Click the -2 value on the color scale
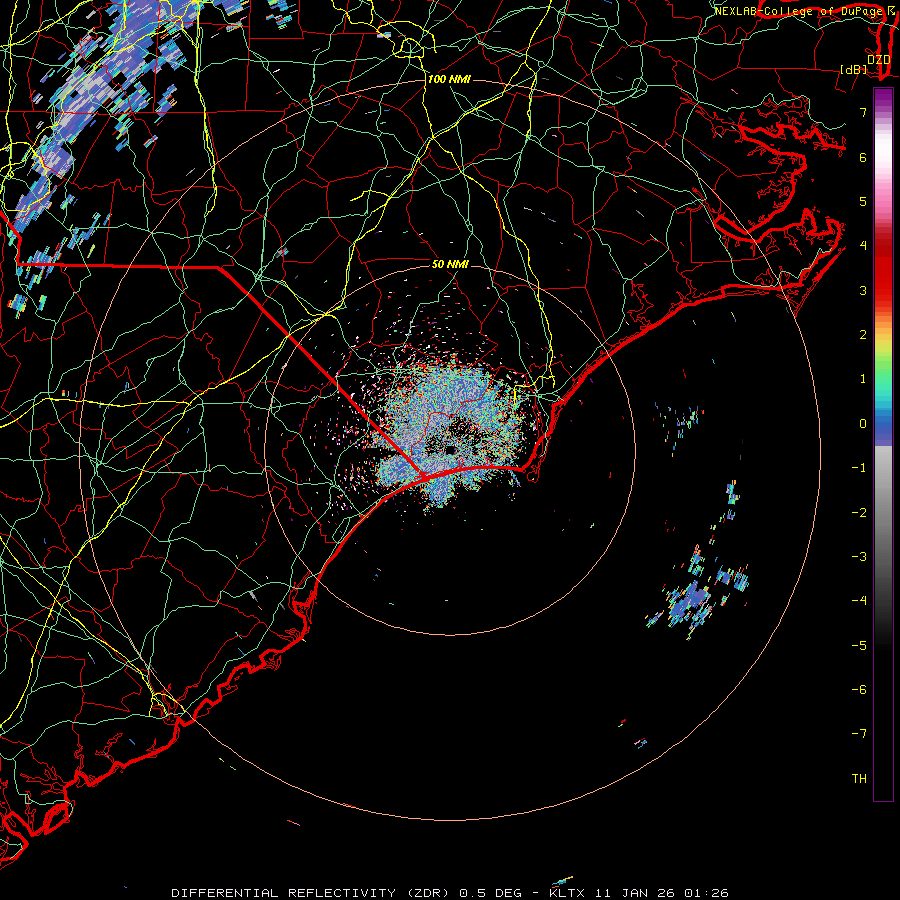Viewport: 900px width, 900px height. click(x=859, y=513)
